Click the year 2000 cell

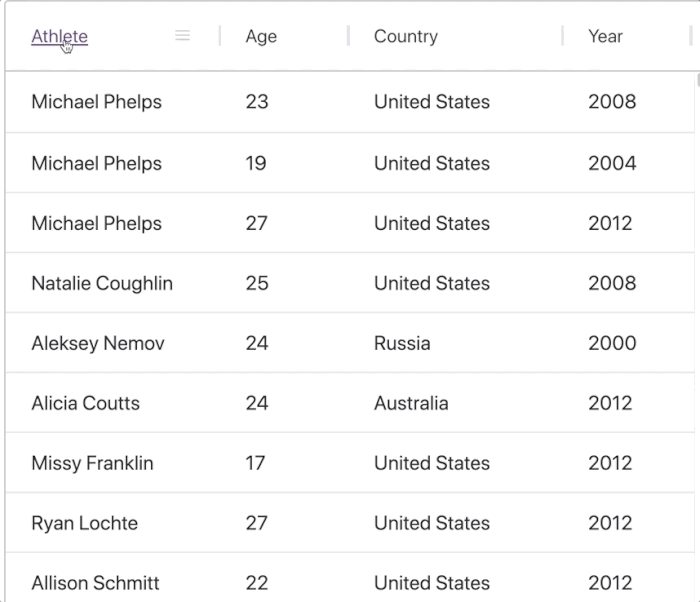click(612, 344)
